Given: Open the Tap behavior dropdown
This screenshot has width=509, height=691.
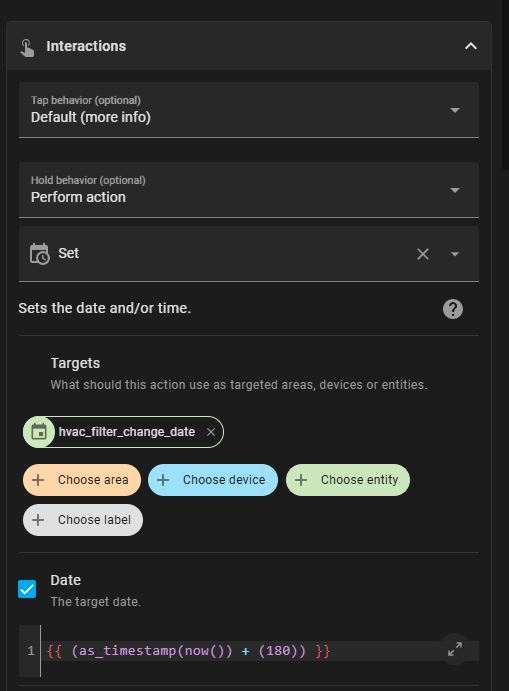Looking at the screenshot, I should pos(249,110).
